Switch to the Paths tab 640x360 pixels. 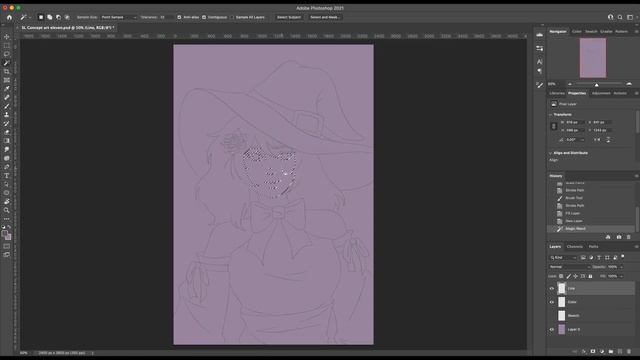tap(593, 247)
